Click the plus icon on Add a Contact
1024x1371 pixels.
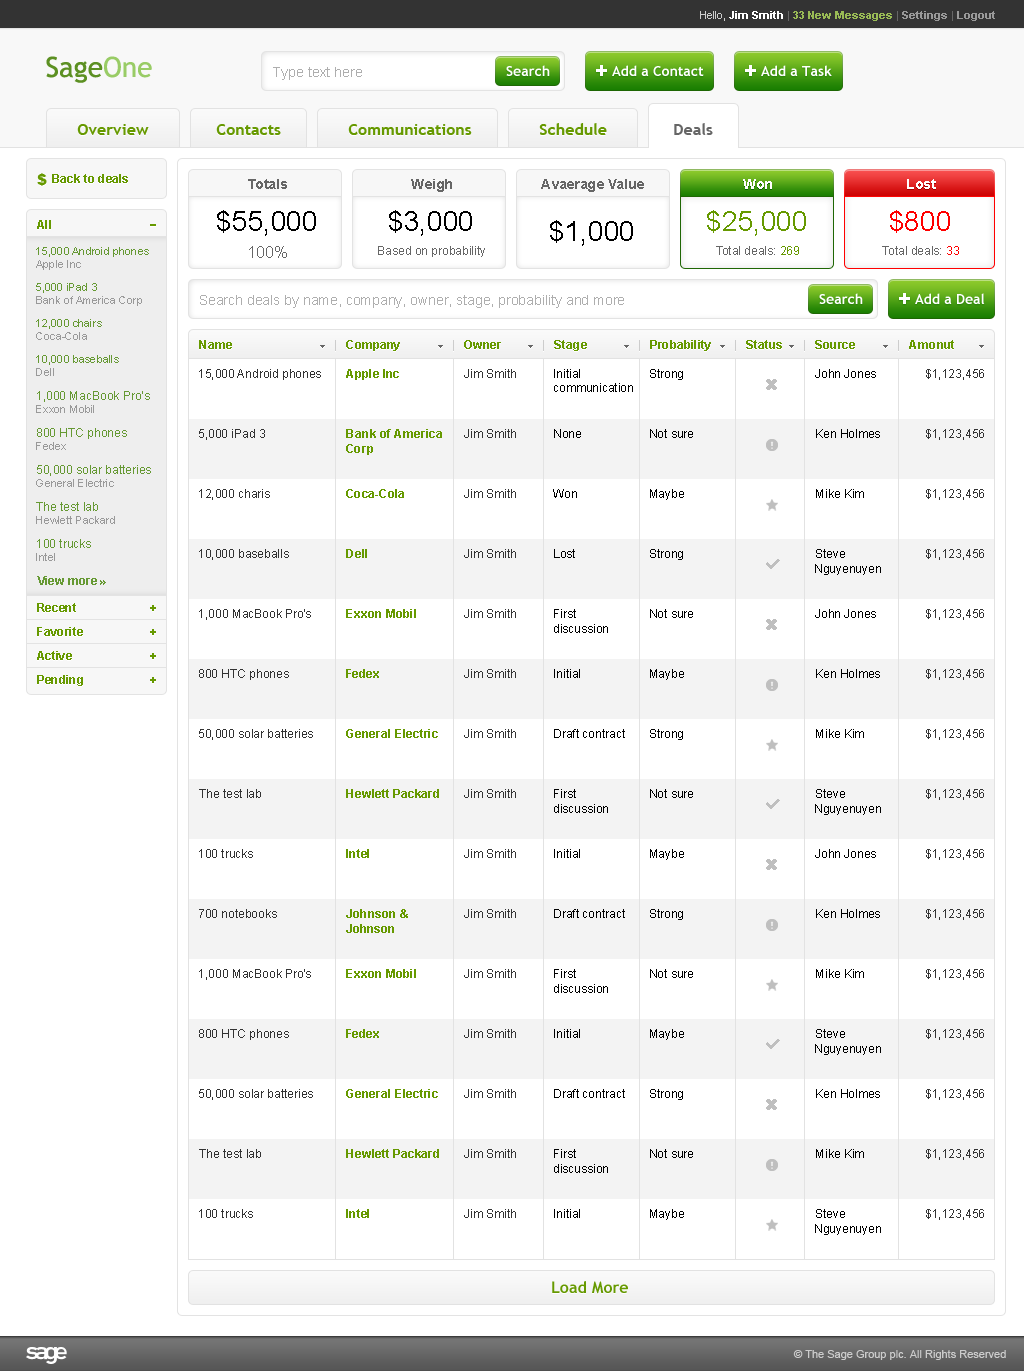click(602, 71)
